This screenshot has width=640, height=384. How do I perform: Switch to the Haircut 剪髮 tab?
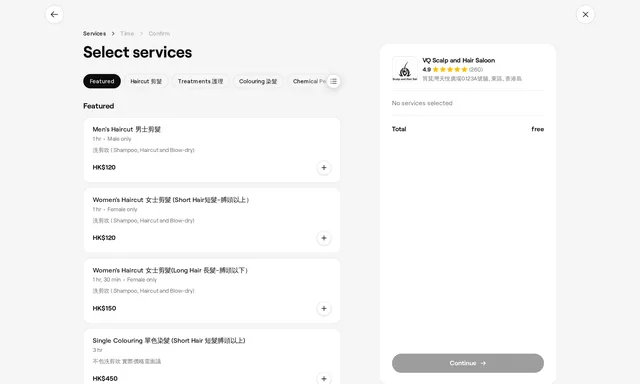tap(146, 81)
